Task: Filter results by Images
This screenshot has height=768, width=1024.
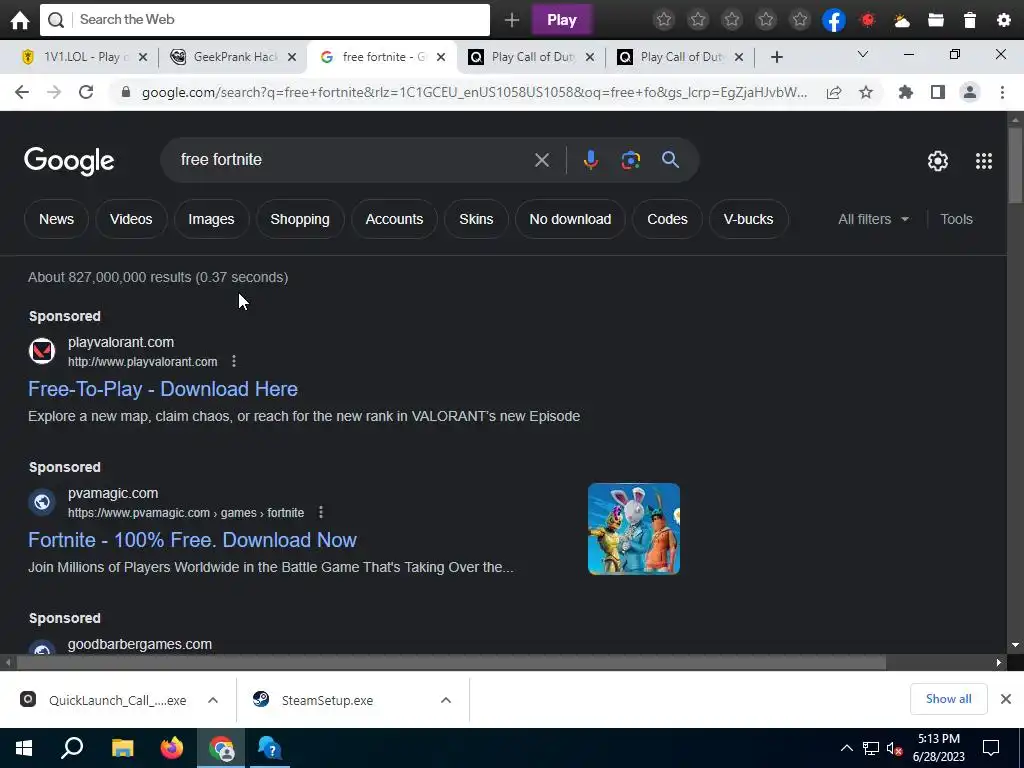Action: tap(211, 219)
